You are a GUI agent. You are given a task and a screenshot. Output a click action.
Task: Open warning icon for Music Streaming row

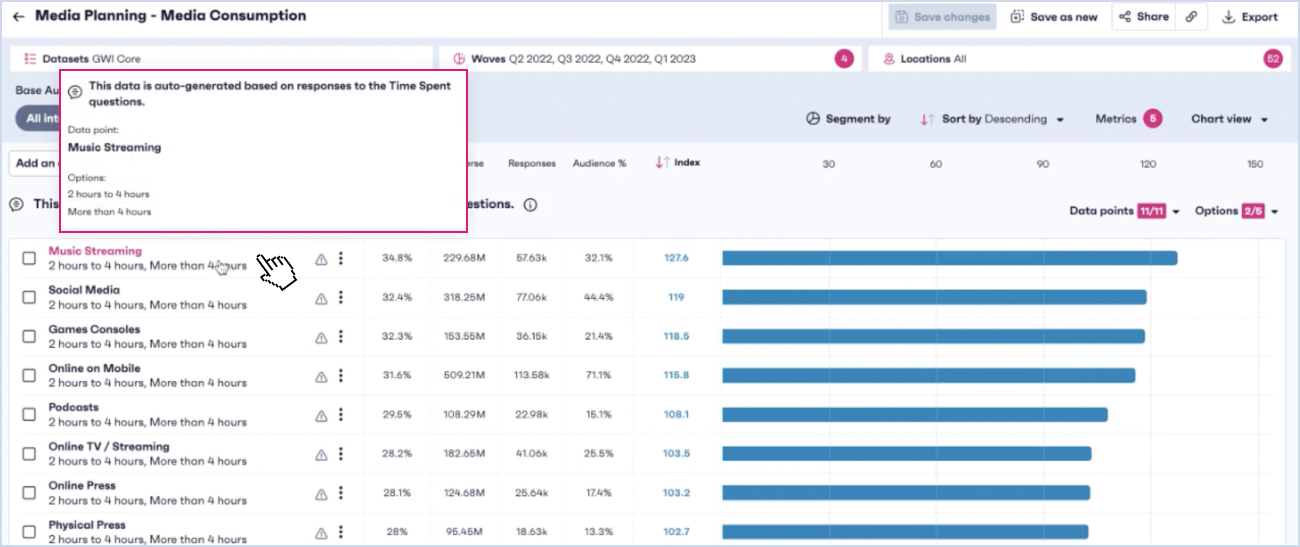click(321, 259)
